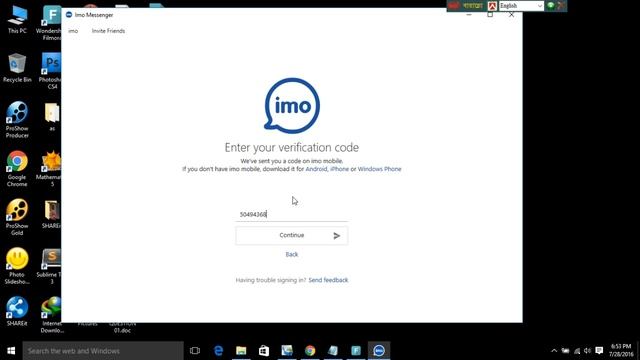Select the This PC desktop icon
The width and height of the screenshot is (640, 360).
(17, 20)
